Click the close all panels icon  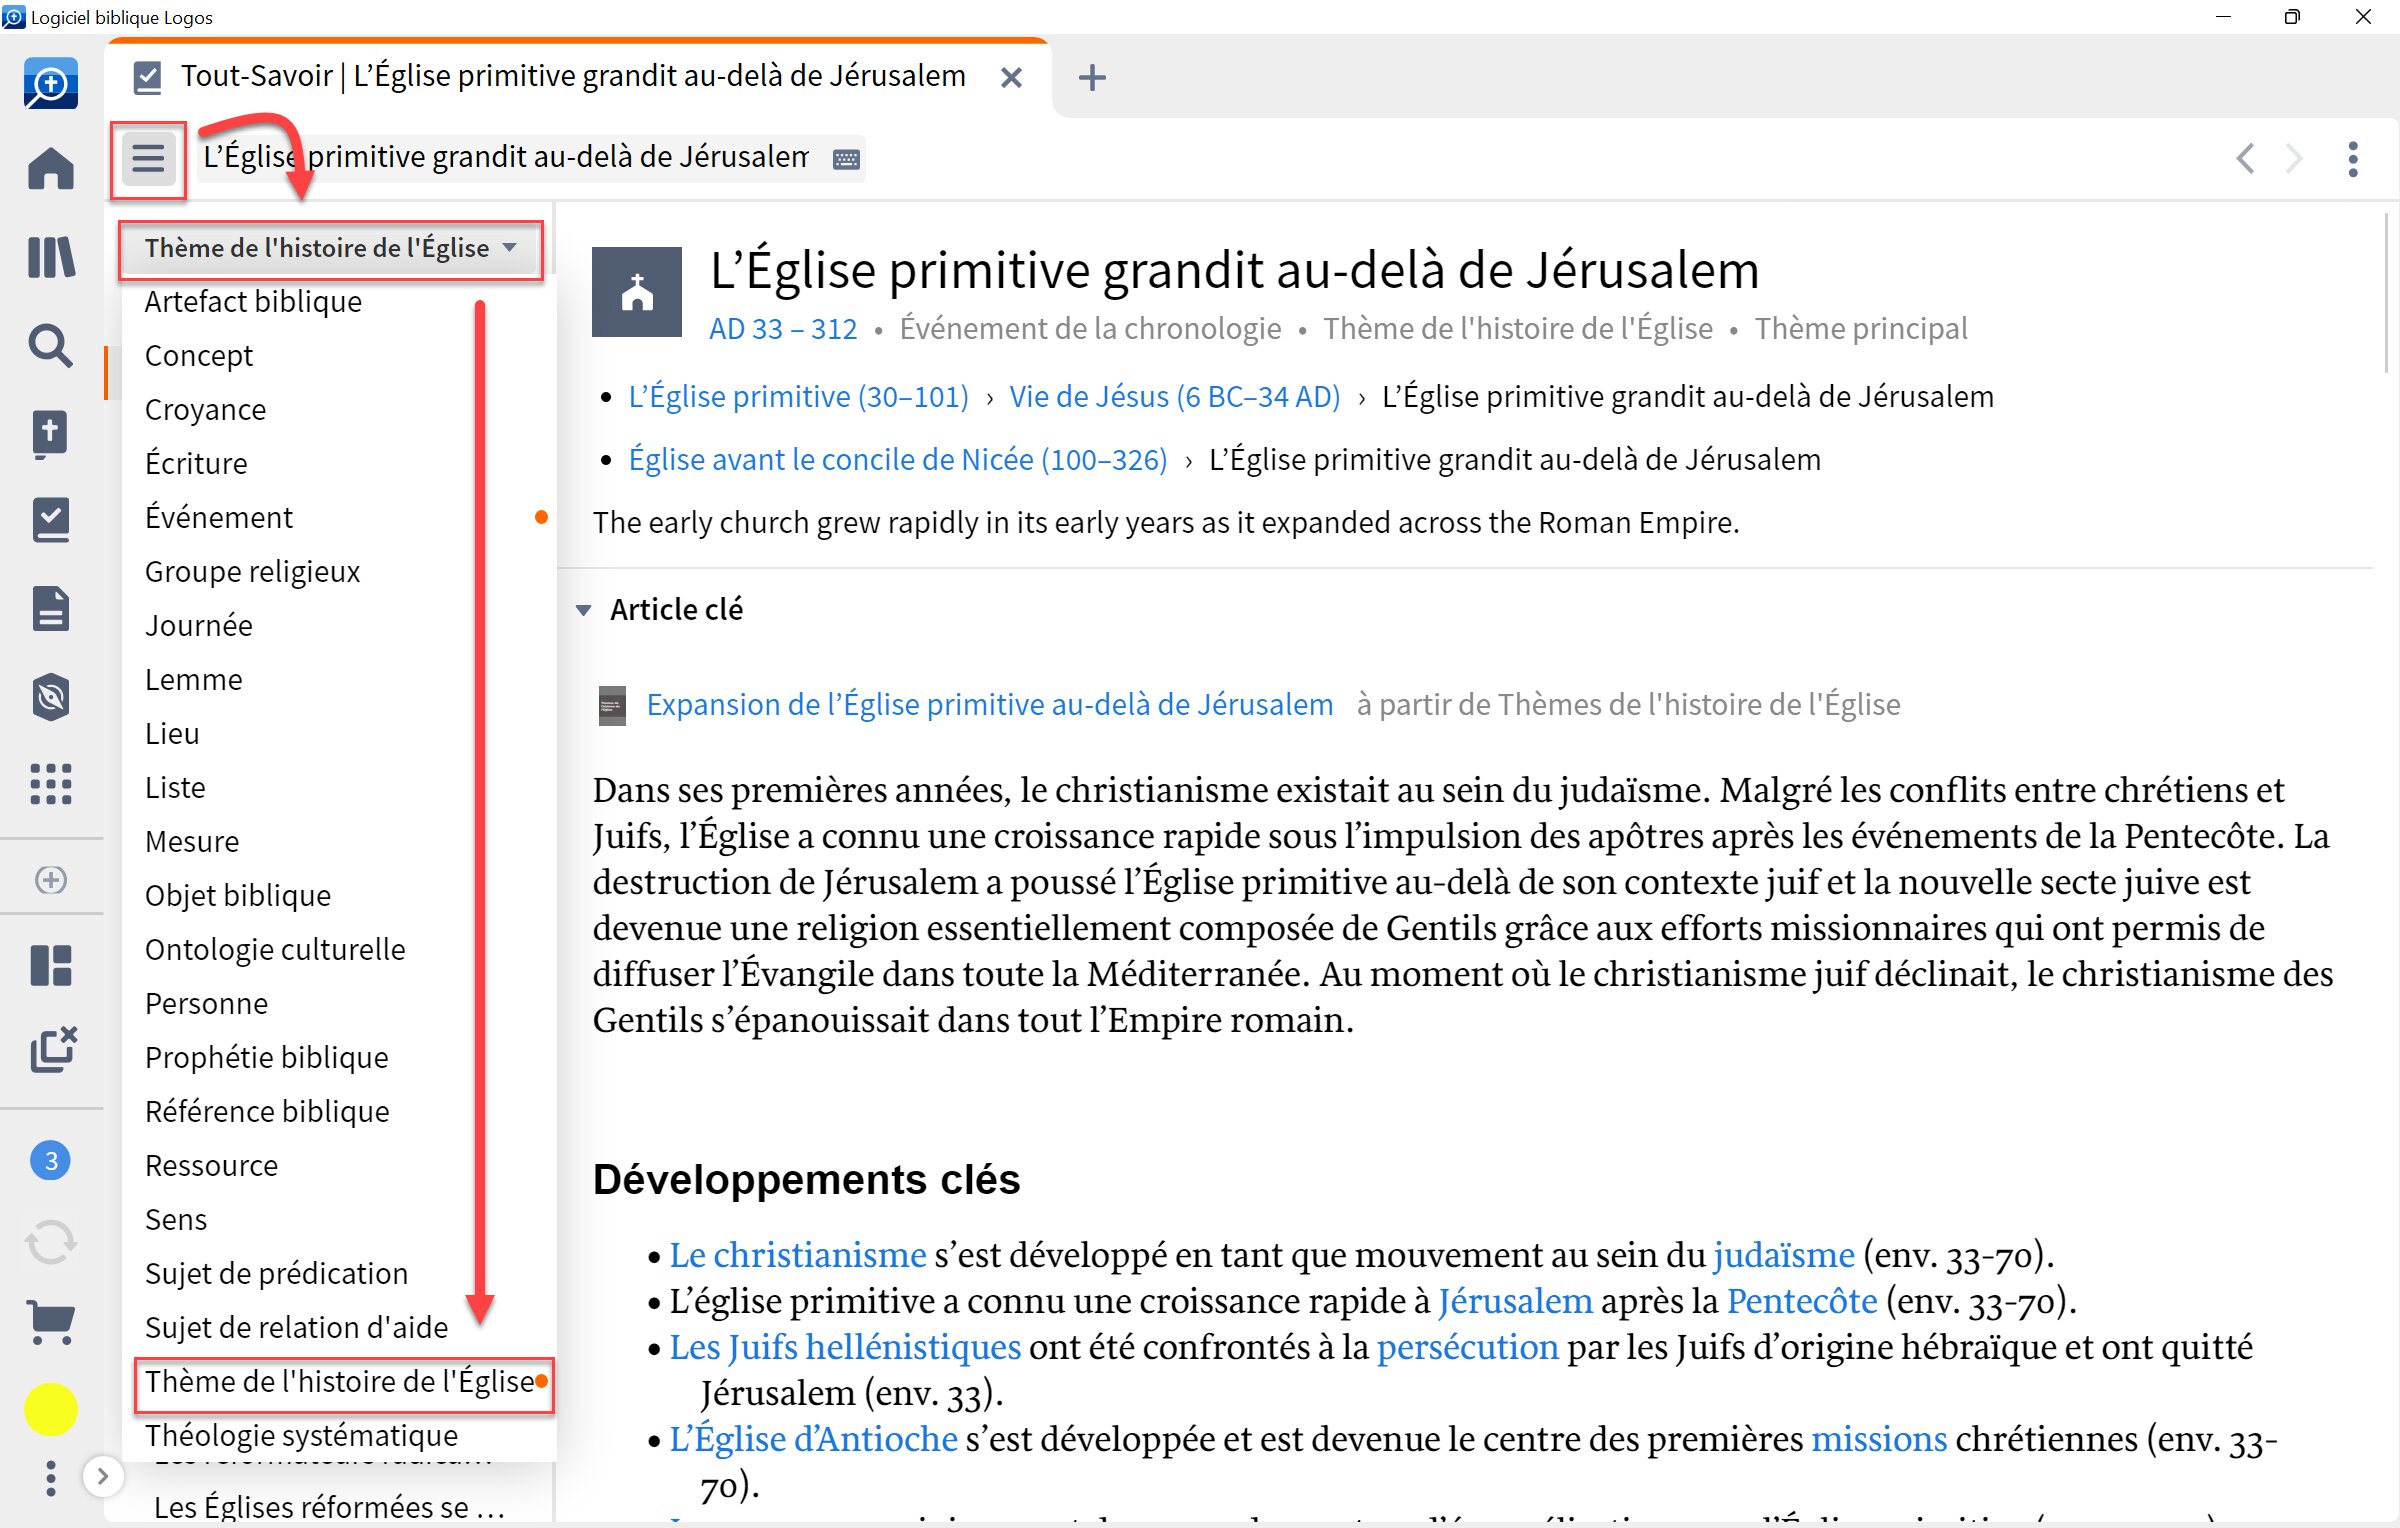[x=52, y=1049]
